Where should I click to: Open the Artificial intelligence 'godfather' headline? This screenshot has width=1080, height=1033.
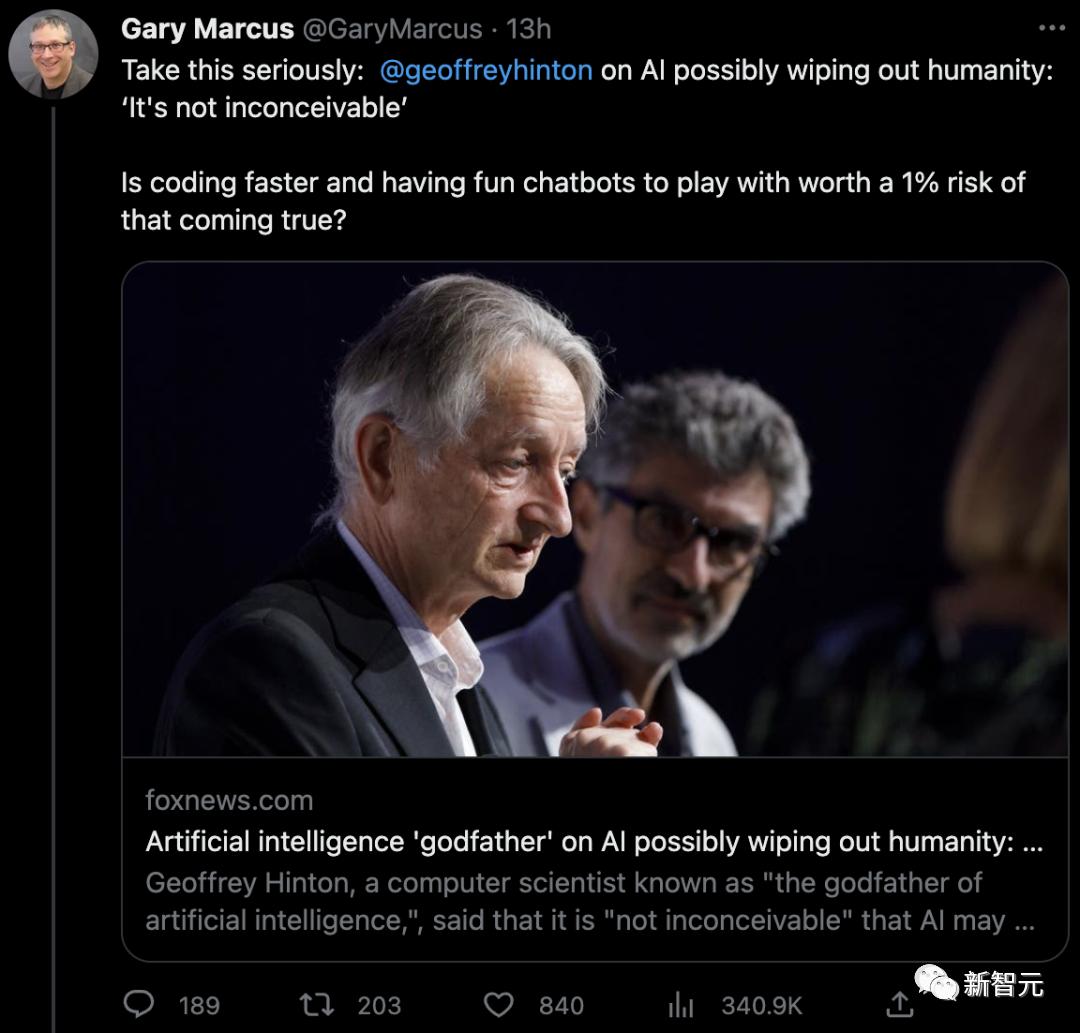tap(594, 842)
